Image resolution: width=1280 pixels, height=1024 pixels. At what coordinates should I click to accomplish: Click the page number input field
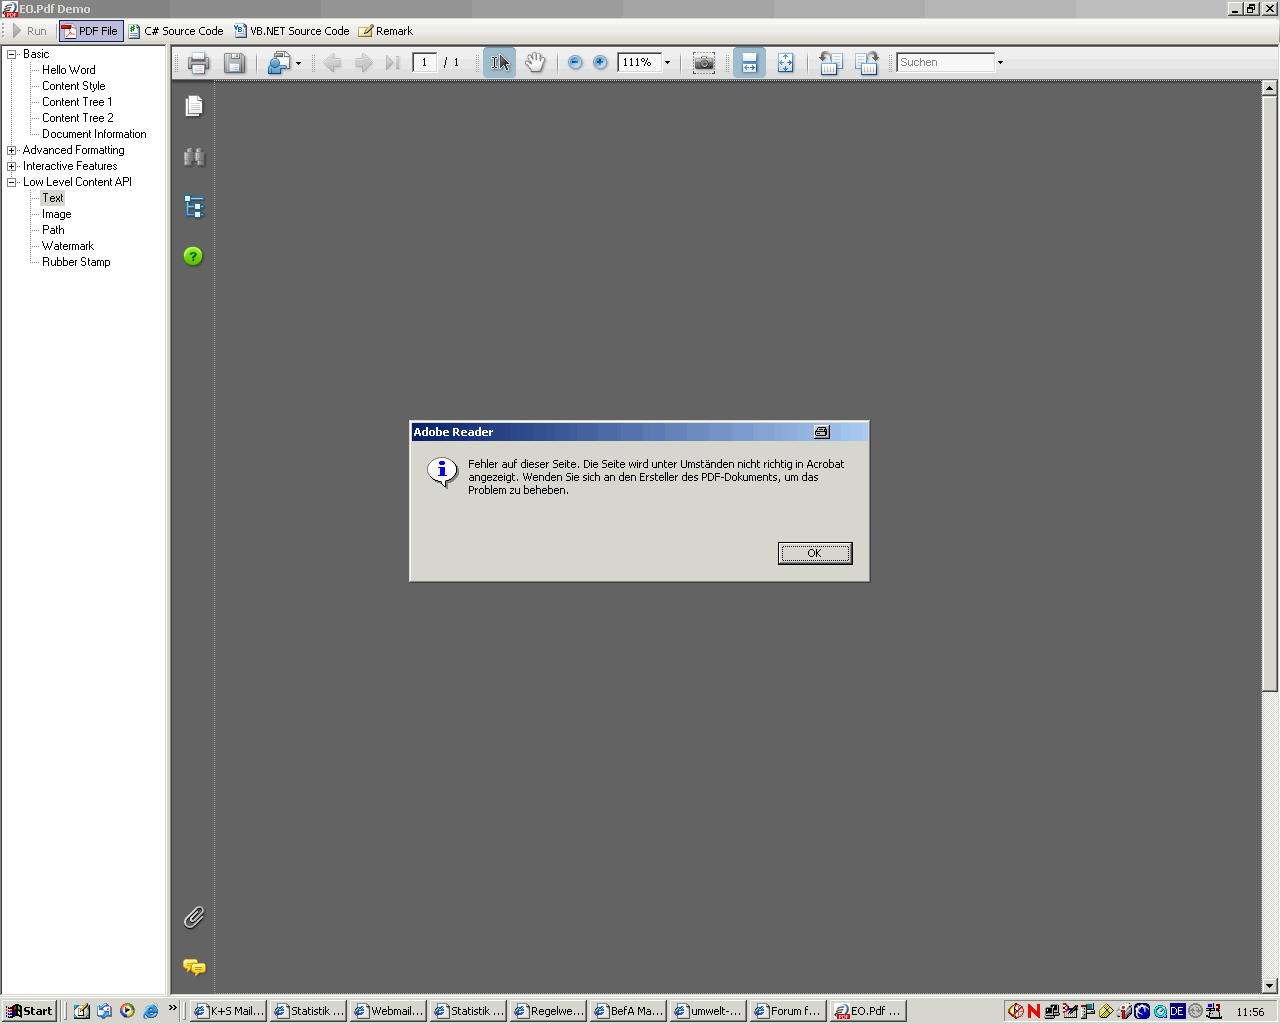[x=424, y=62]
